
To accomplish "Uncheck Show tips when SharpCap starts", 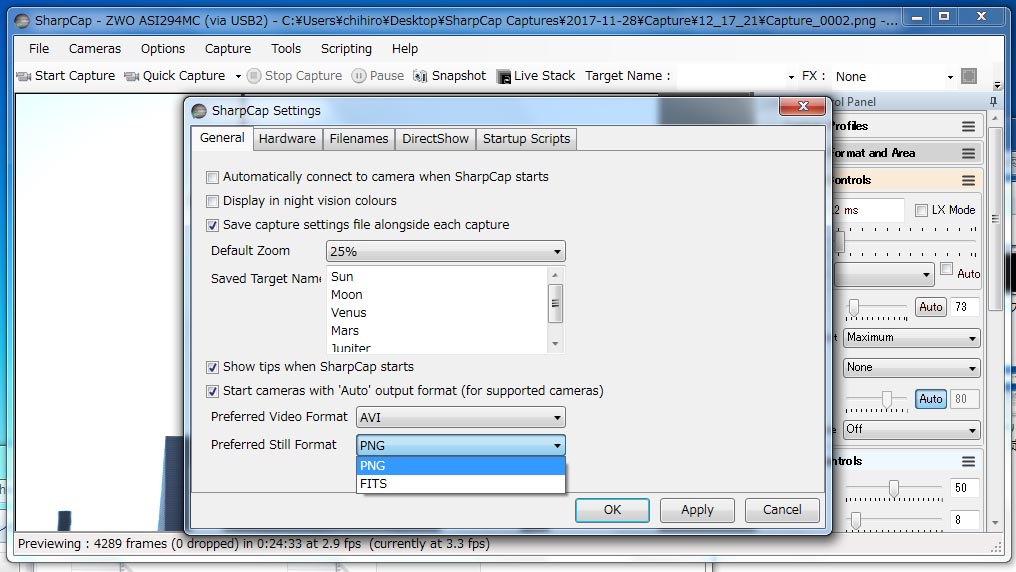I will tap(212, 367).
